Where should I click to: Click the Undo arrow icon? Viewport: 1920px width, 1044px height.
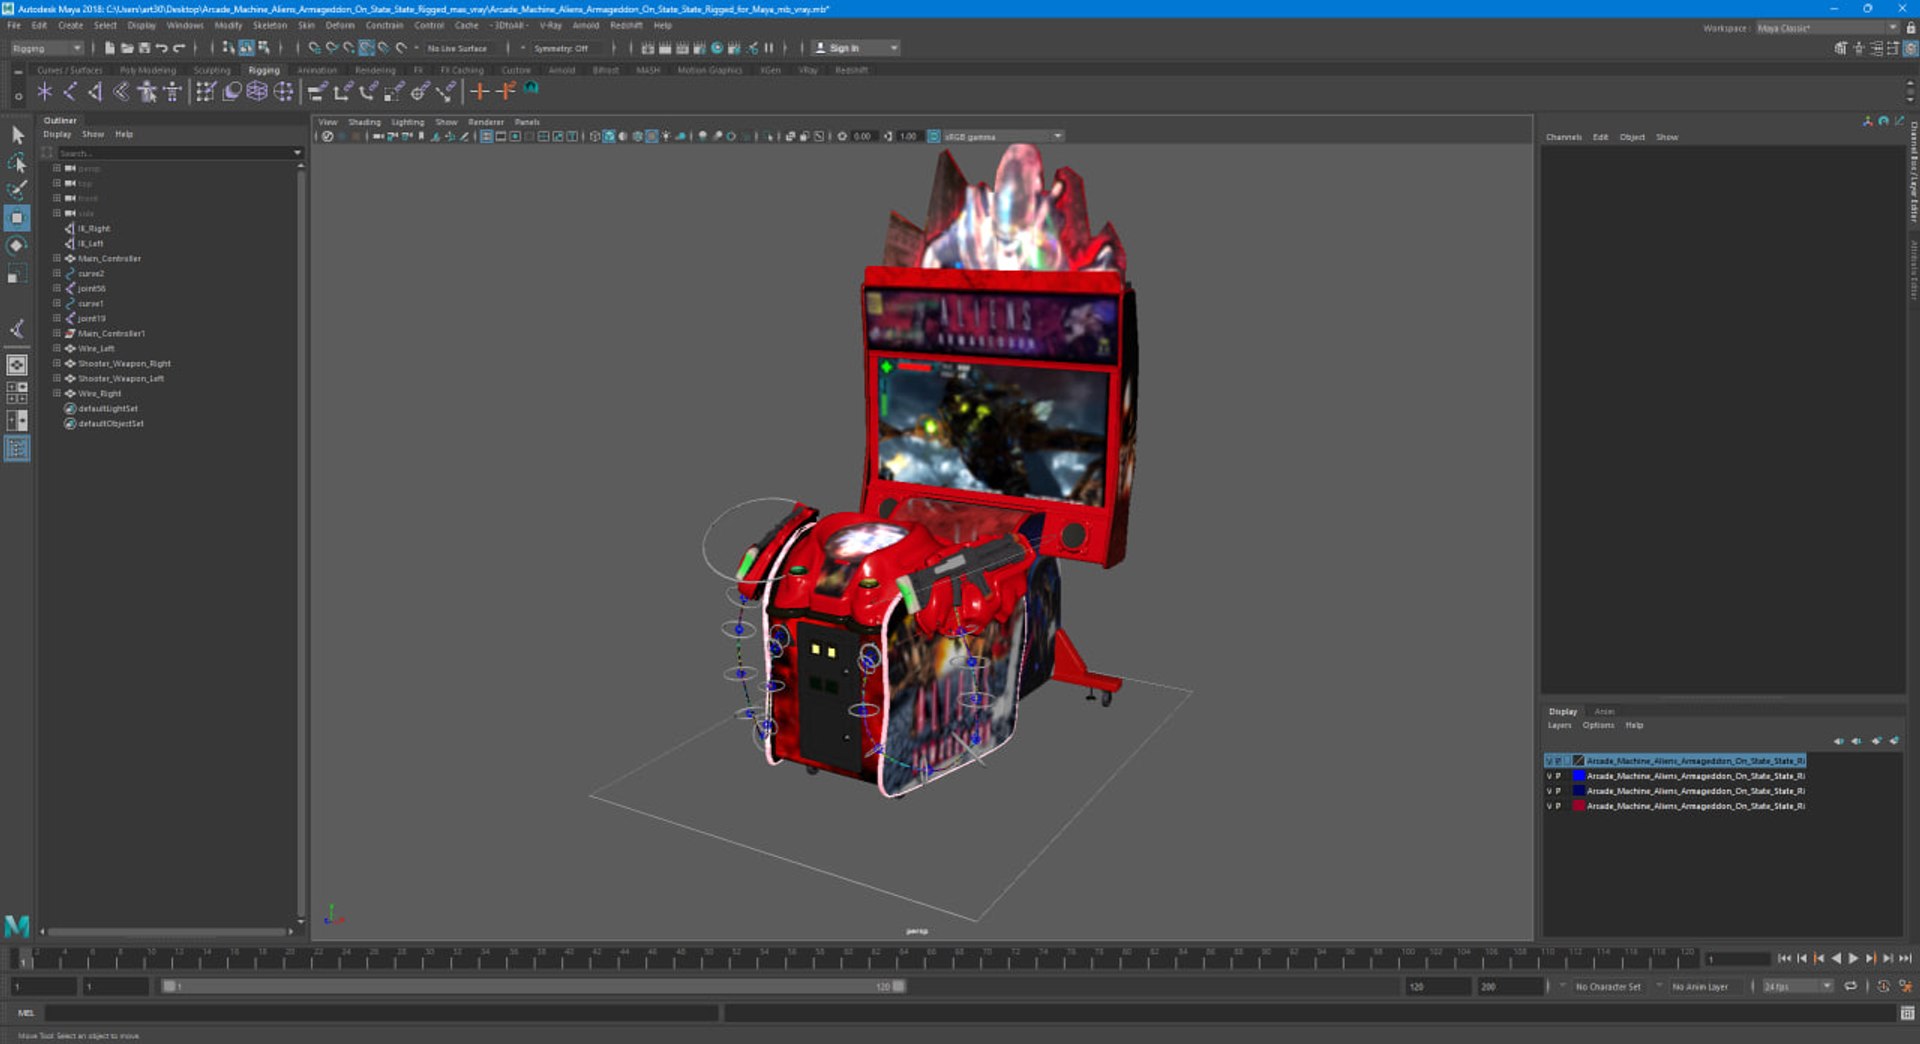tap(162, 48)
